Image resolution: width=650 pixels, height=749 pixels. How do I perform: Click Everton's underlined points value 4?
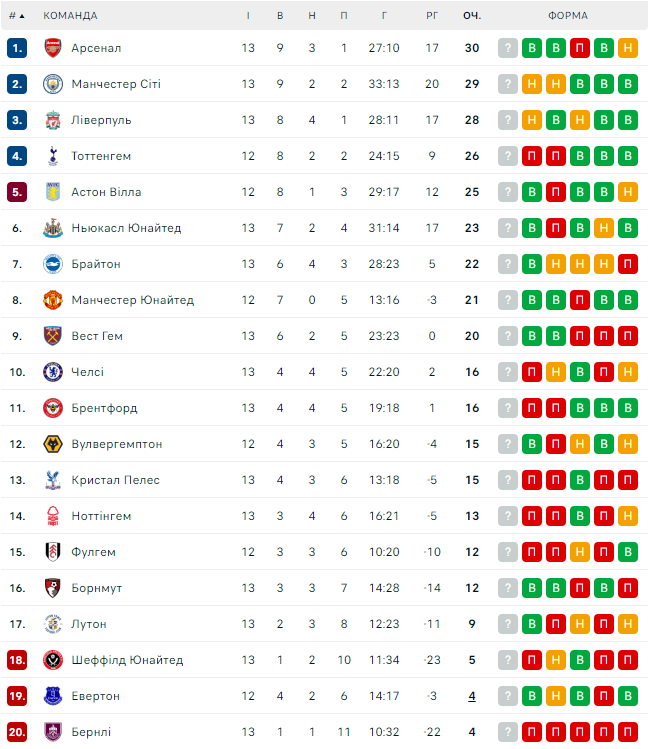click(x=472, y=696)
